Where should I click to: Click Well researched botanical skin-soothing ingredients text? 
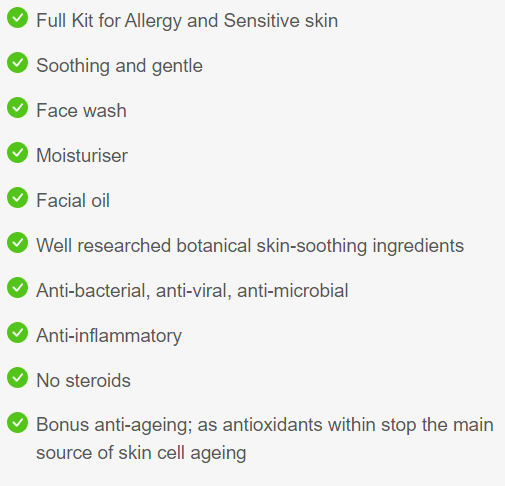click(x=250, y=246)
